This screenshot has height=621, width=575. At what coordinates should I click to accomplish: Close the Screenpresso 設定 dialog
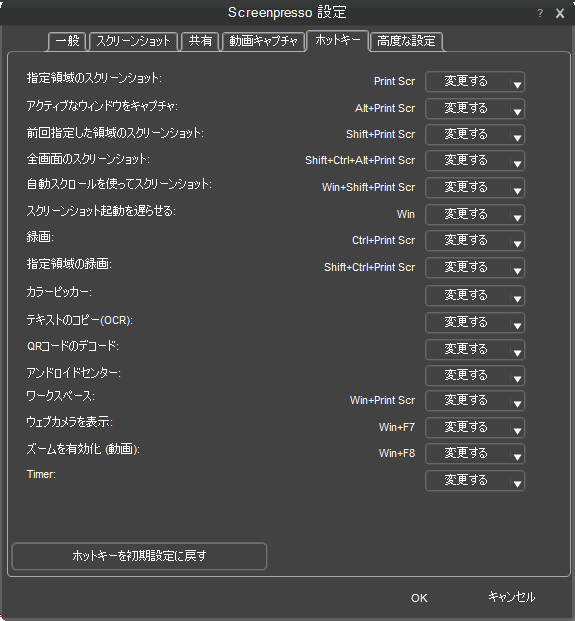(x=560, y=13)
